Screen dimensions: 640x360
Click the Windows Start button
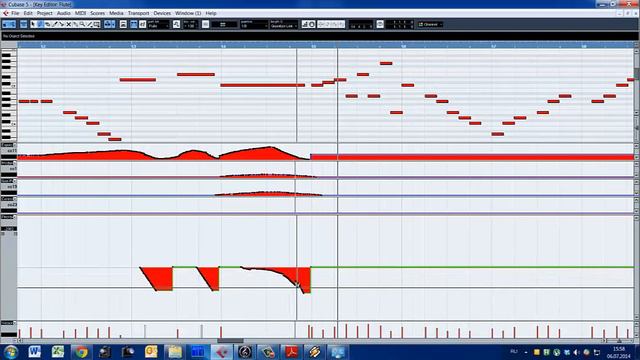tap(11, 352)
